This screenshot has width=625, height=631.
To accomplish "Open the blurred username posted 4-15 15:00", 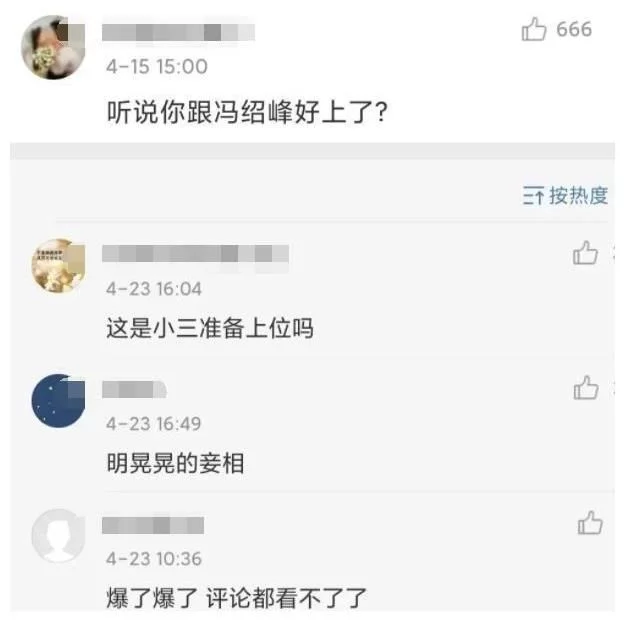I will click(x=178, y=32).
